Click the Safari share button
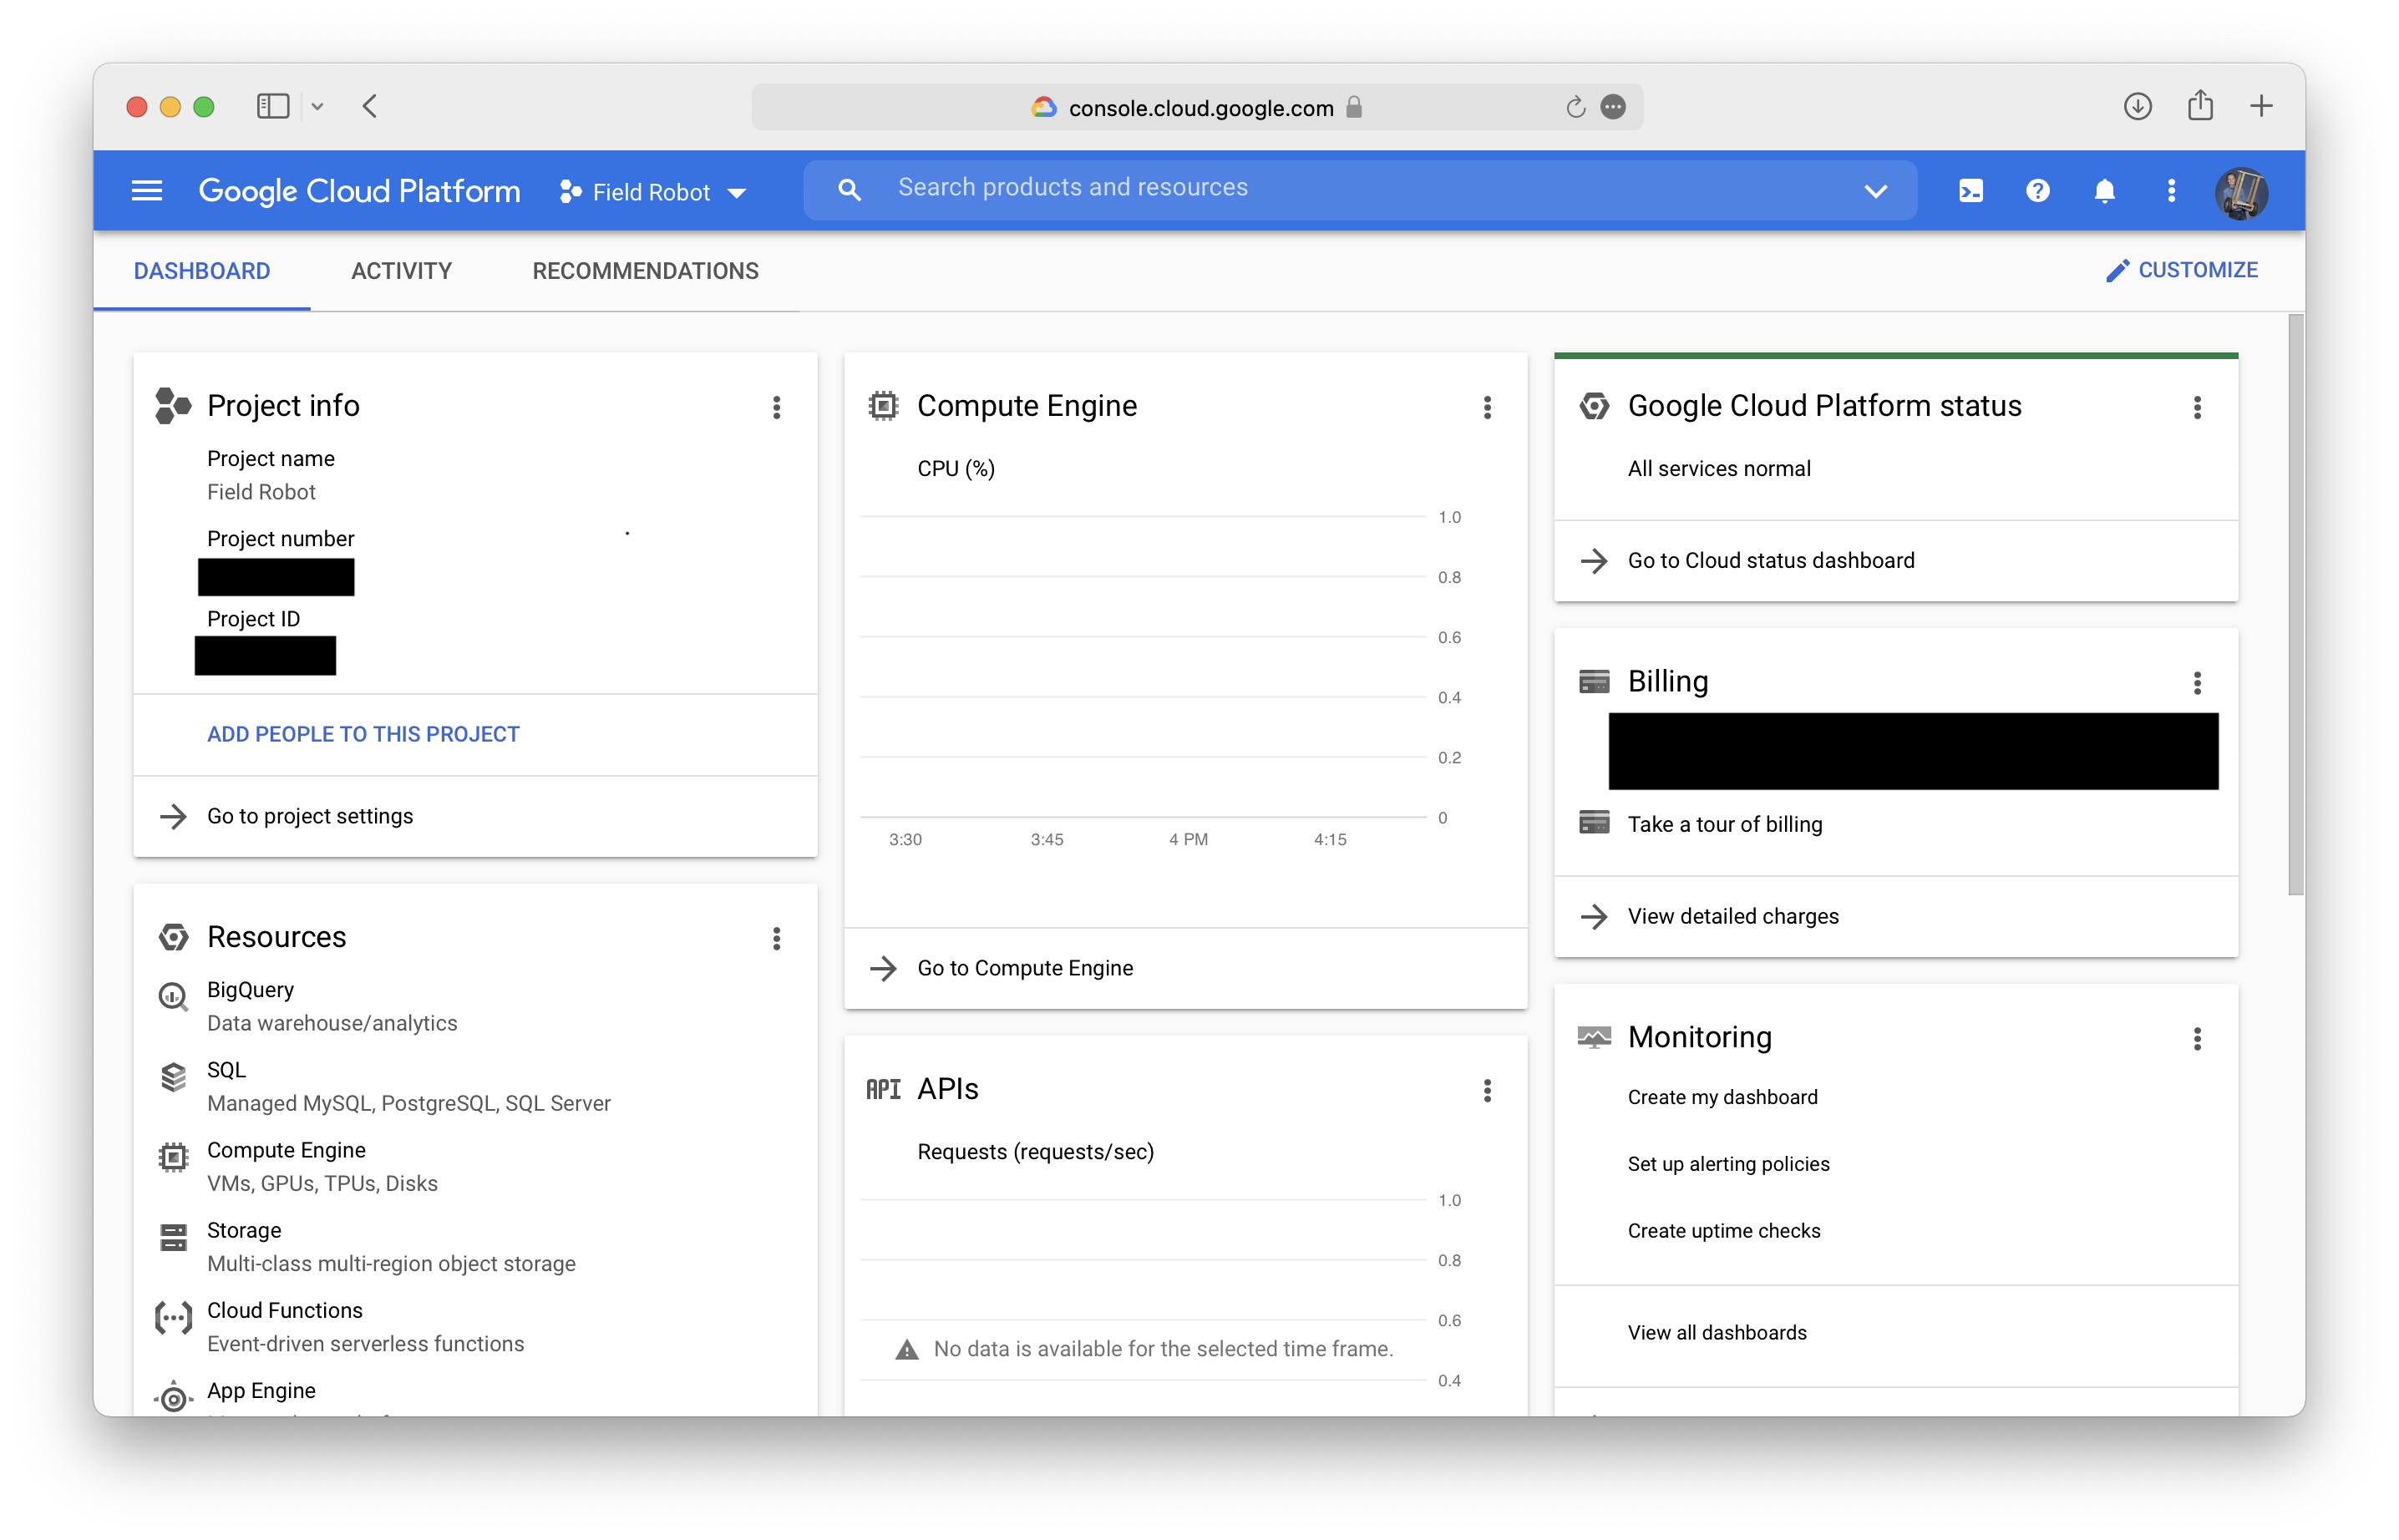Screen dimensions: 2399x1540 tap(2200, 105)
